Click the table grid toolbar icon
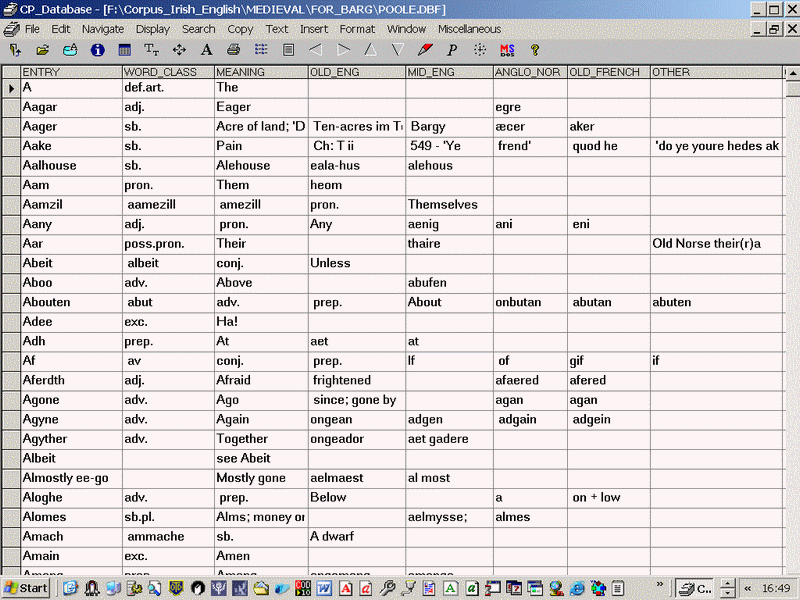The height and width of the screenshot is (600, 800). pos(125,49)
